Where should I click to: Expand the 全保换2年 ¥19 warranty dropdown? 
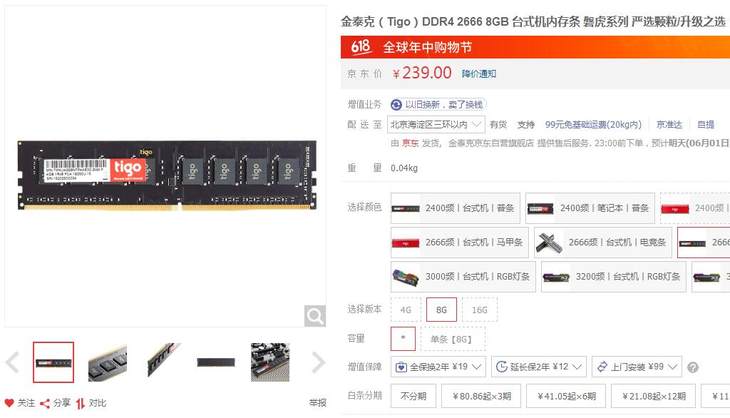[x=438, y=367]
